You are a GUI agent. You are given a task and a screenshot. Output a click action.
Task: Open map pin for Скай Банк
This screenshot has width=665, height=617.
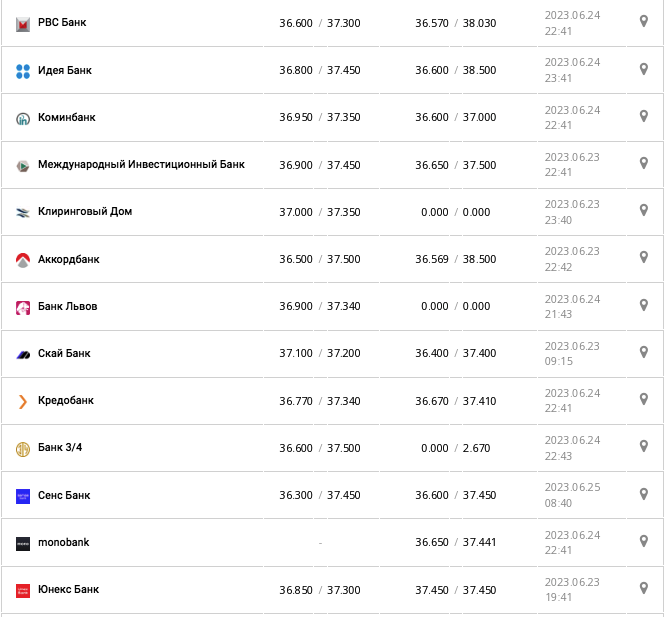(x=644, y=352)
